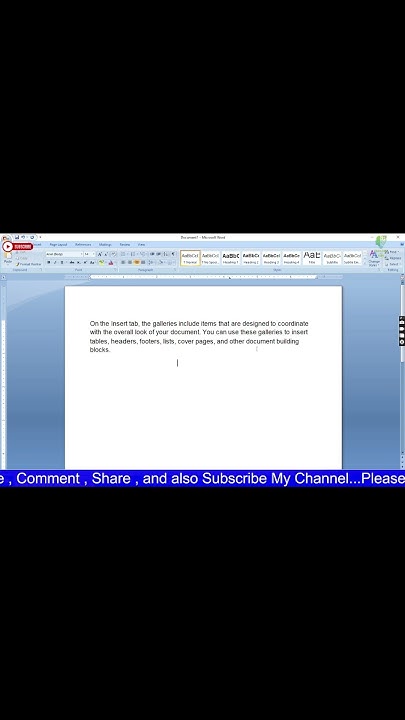Screen dimensions: 405x720
Task: Decrease the paragraph indent
Action: pyautogui.click(x=152, y=254)
